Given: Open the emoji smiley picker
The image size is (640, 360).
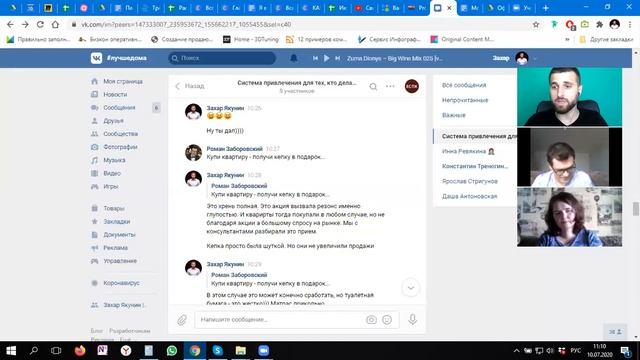Looking at the screenshot, I should coord(387,320).
